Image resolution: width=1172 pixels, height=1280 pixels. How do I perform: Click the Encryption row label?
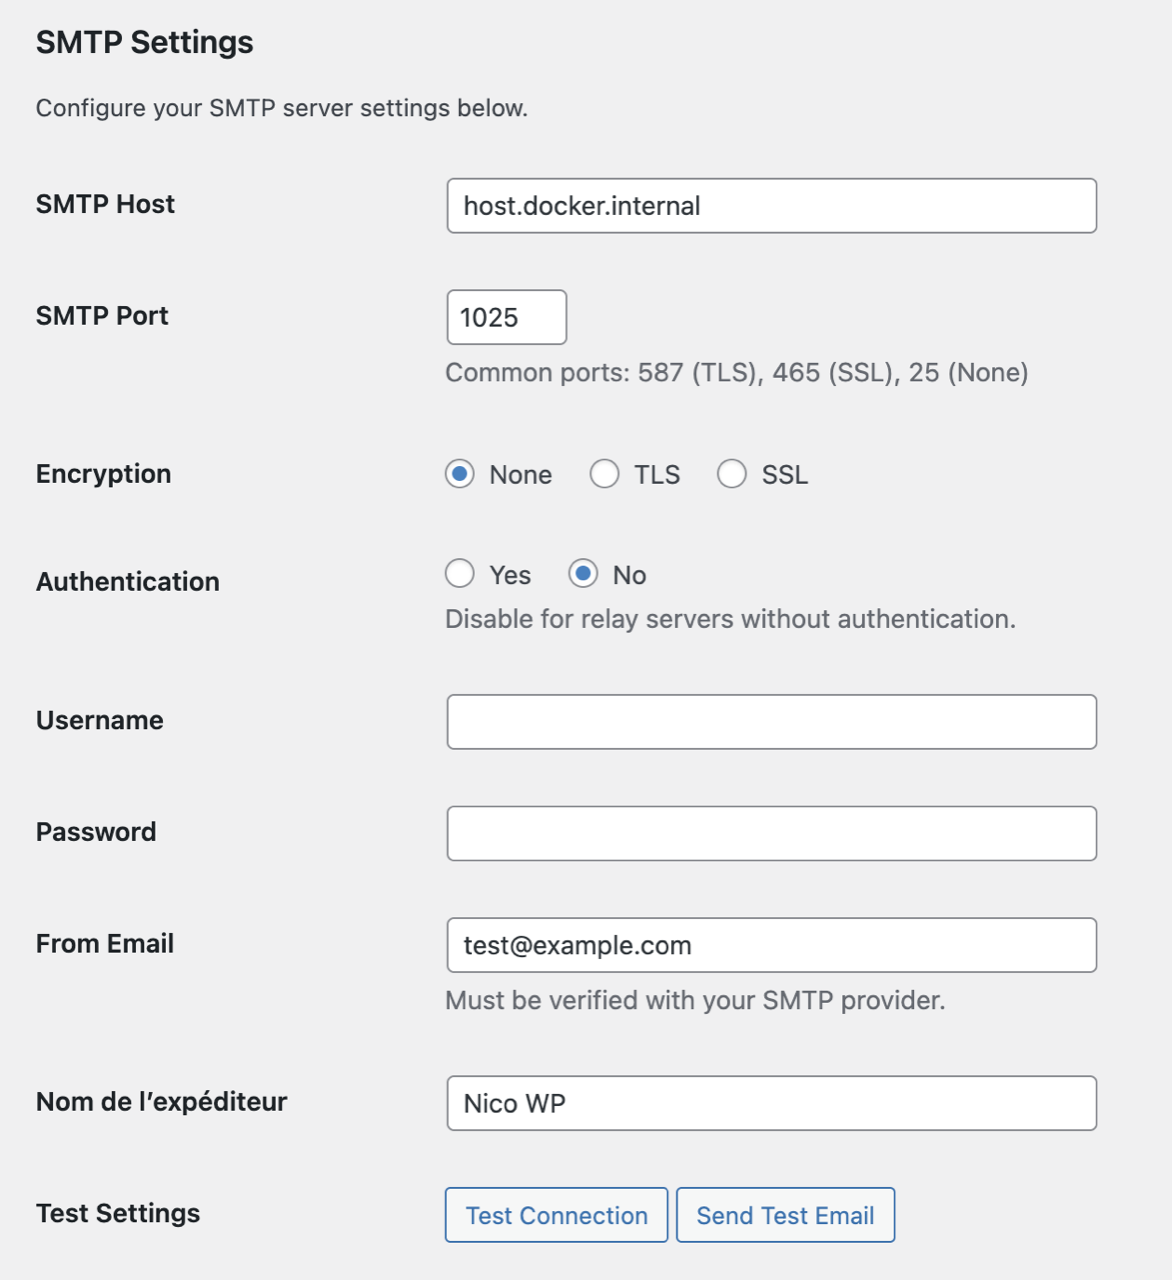(103, 474)
